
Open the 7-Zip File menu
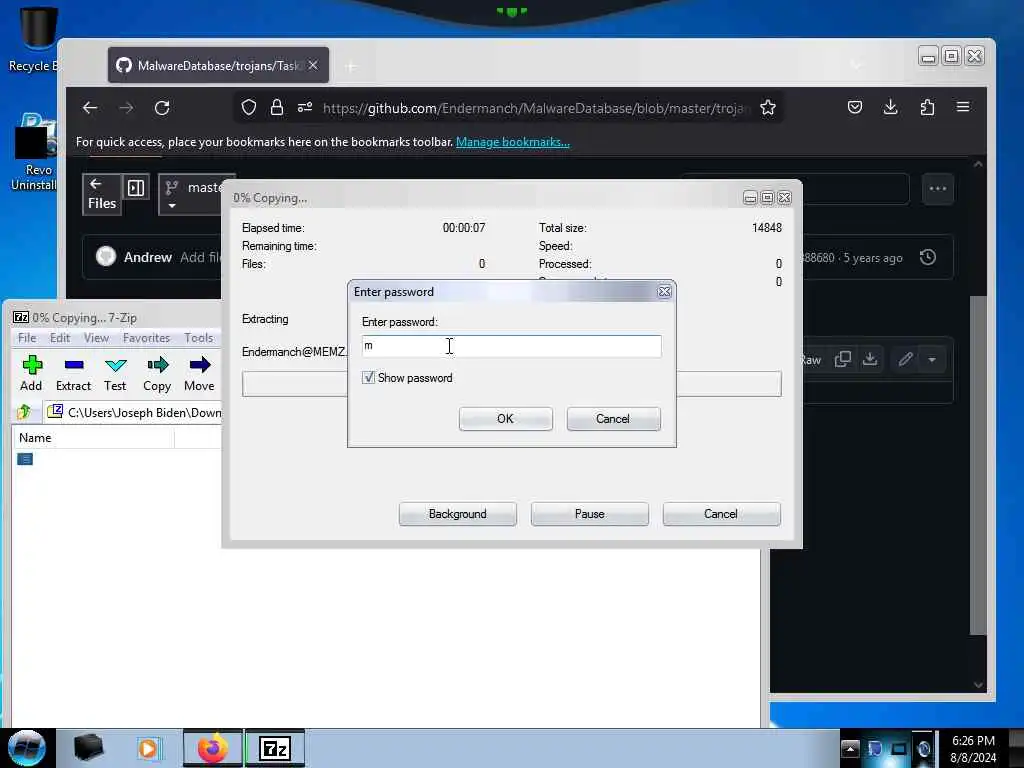[x=27, y=338]
